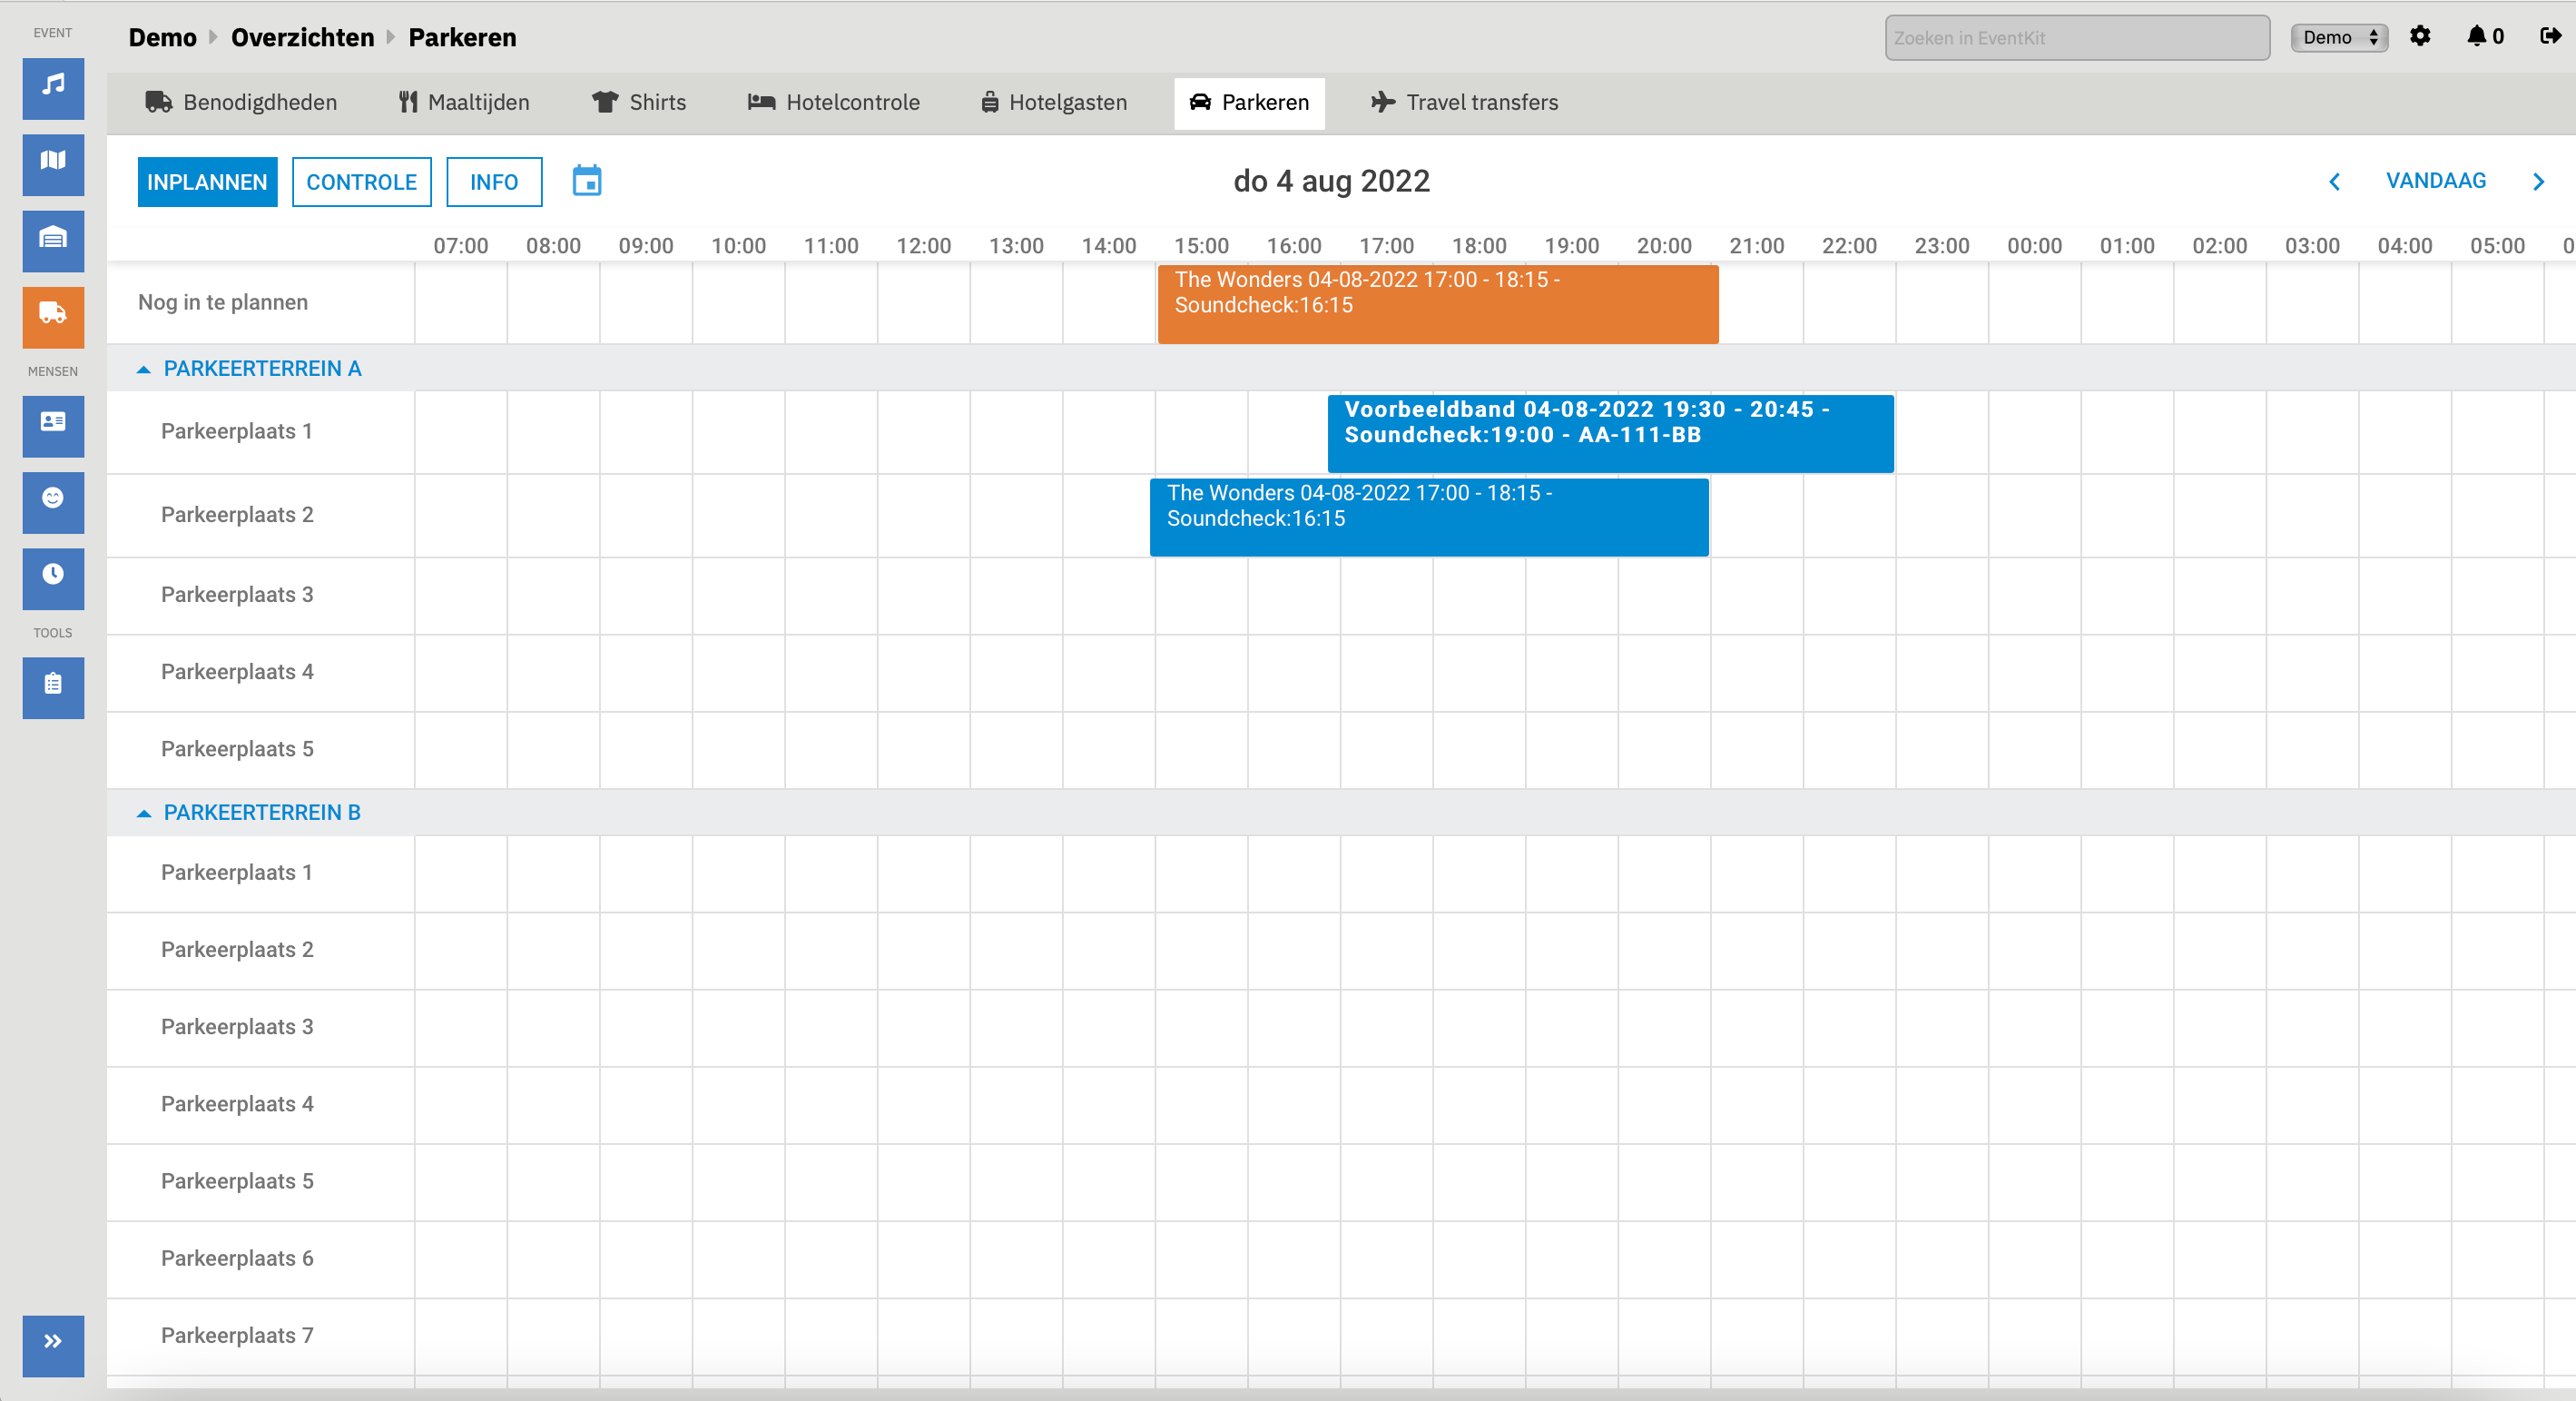This screenshot has width=2576, height=1401.
Task: Select Parkeerplaats 1 under Parkeerterrein B
Action: pos(236,873)
